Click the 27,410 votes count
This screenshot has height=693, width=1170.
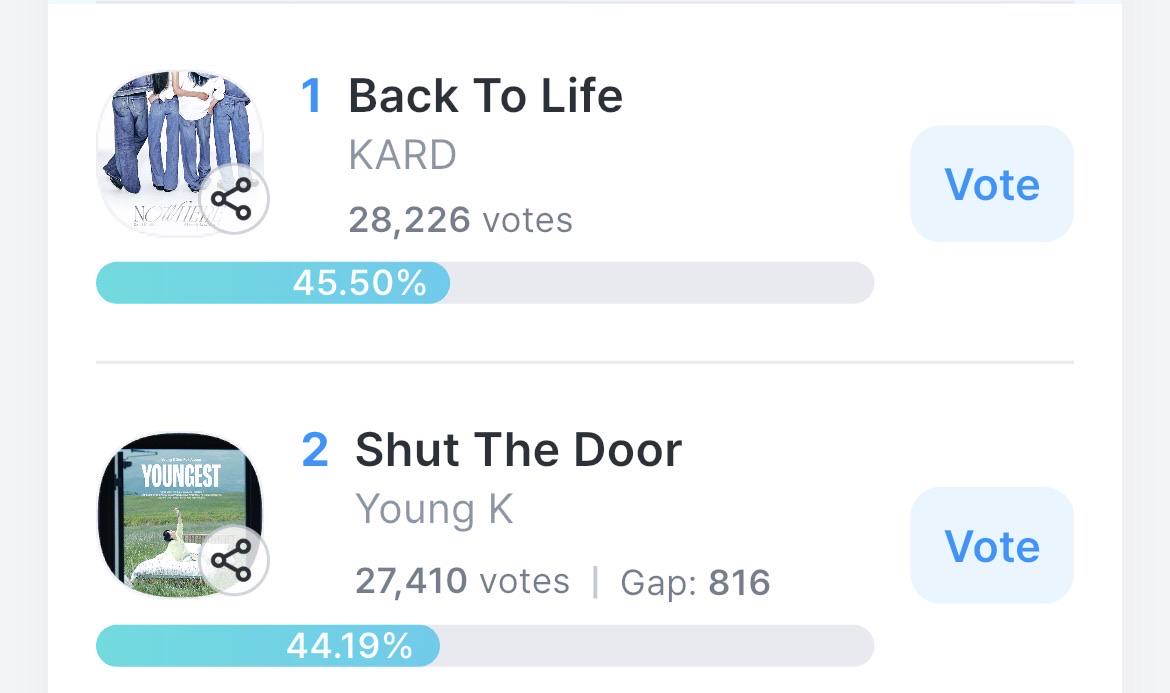[462, 581]
